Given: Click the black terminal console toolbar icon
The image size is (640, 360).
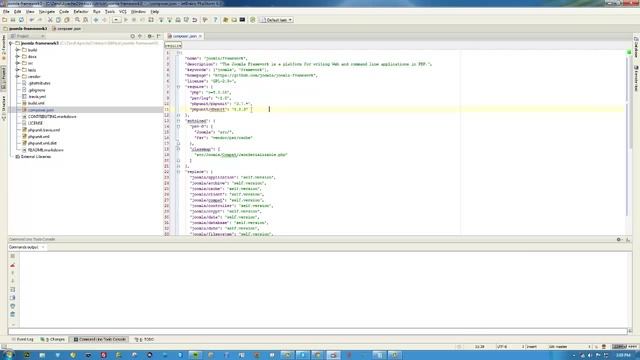Looking at the screenshot, I should pos(242,20).
